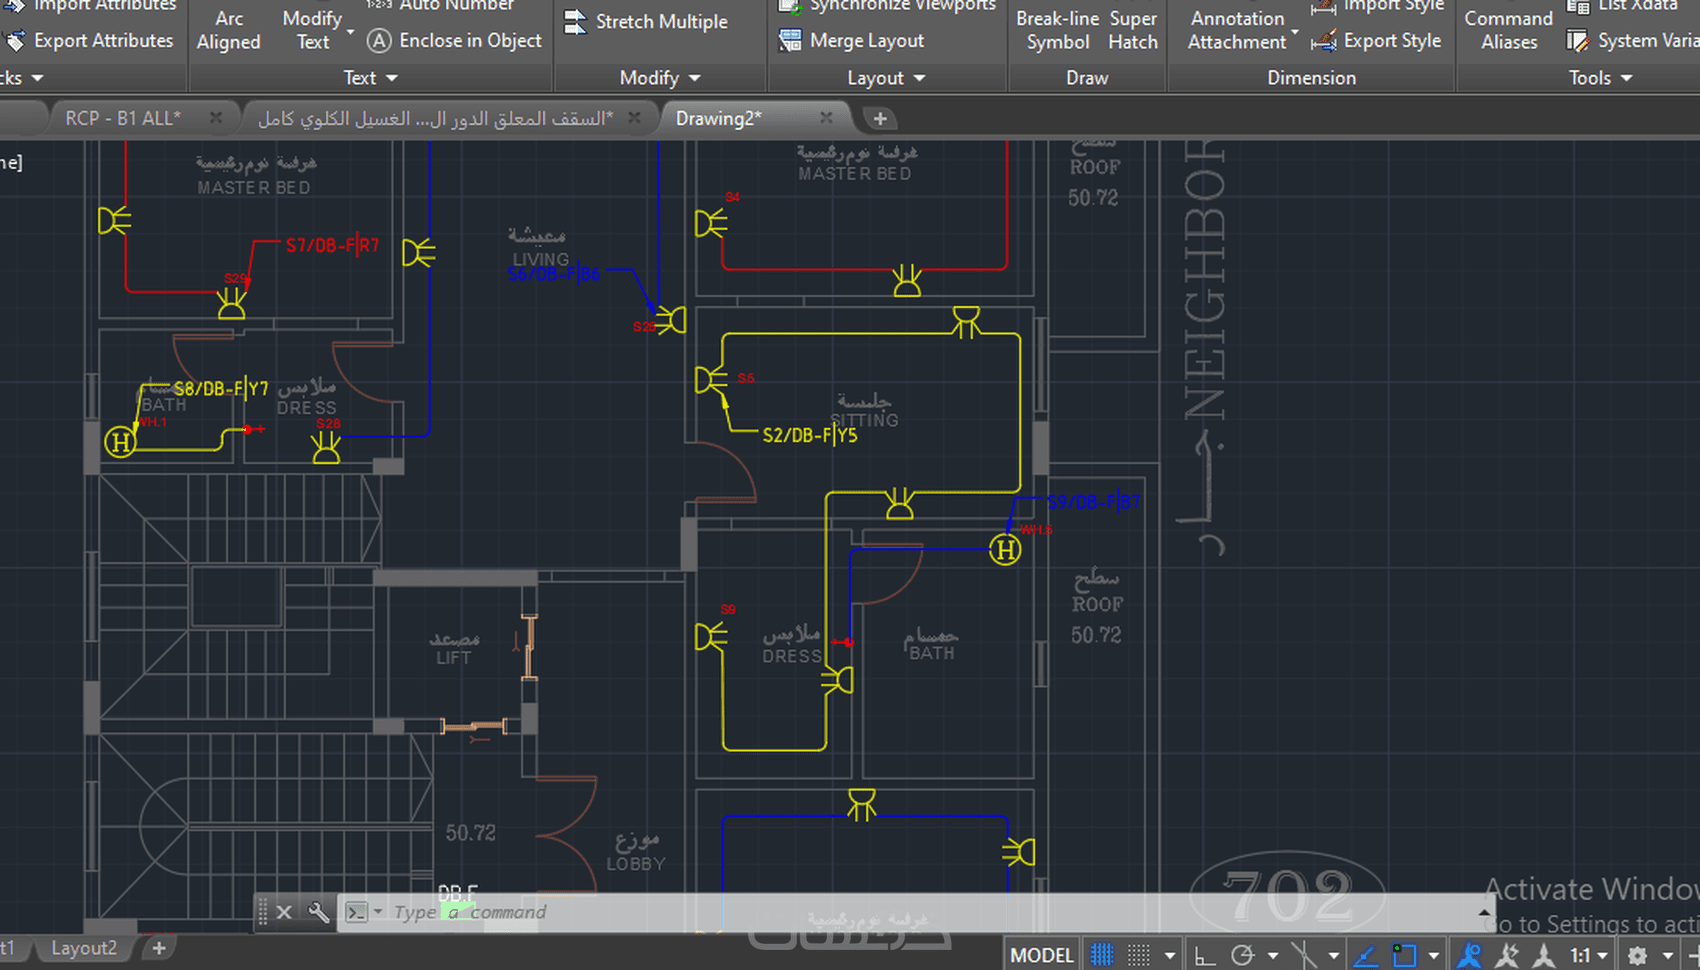The height and width of the screenshot is (970, 1700).
Task: Open snap settings dropdown arrow
Action: pos(1170,956)
